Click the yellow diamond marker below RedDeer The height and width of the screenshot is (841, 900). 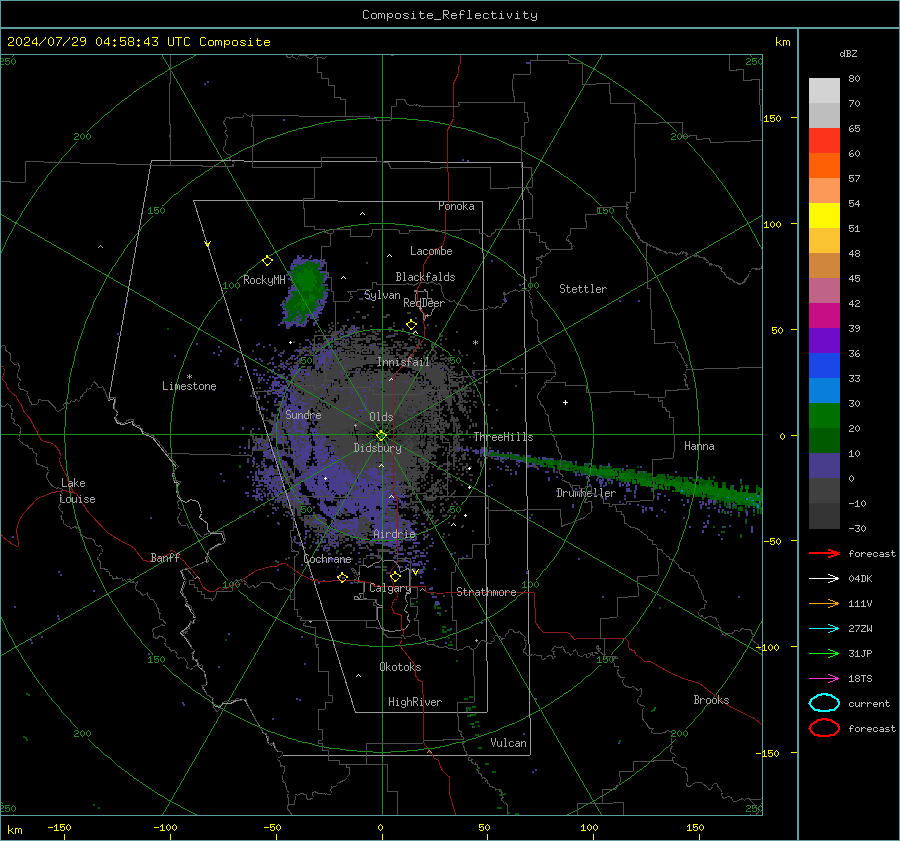(411, 325)
